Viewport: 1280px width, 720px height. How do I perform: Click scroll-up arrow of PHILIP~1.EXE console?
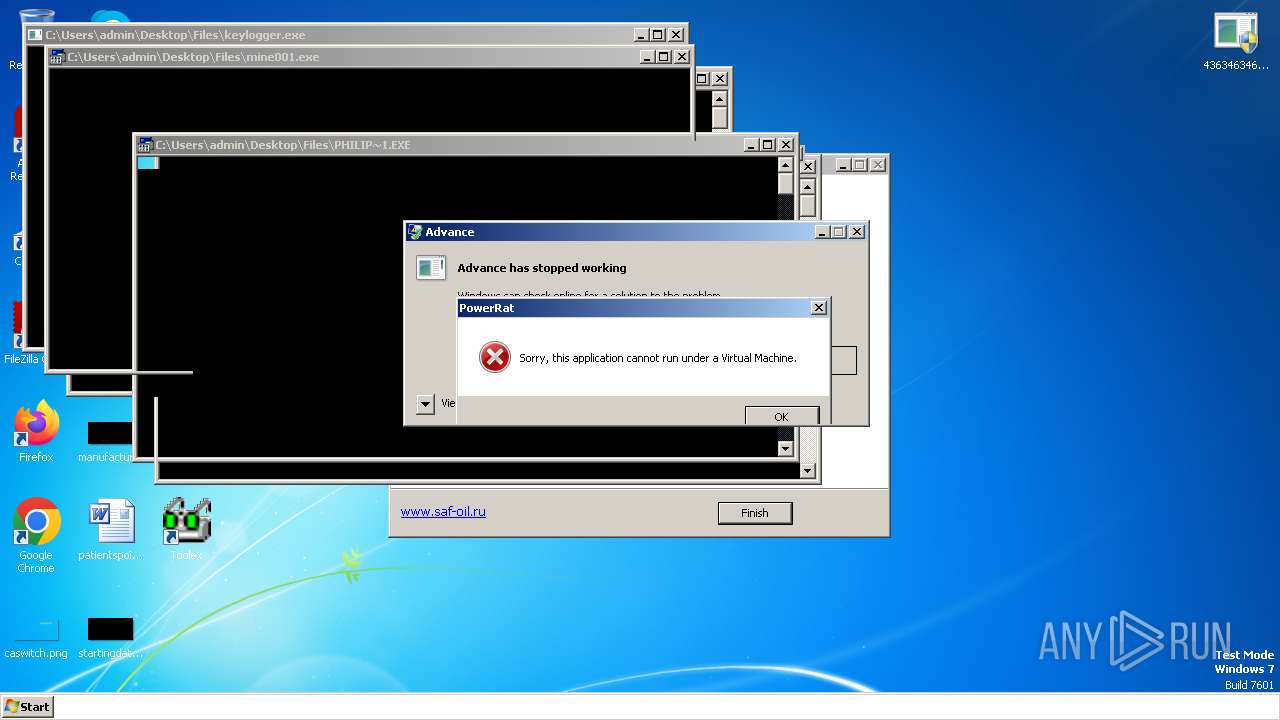786,165
